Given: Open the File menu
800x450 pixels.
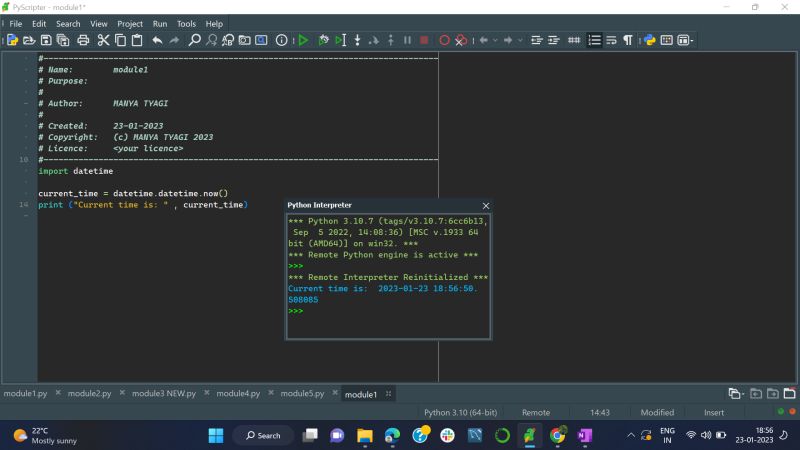Looking at the screenshot, I should tap(16, 24).
